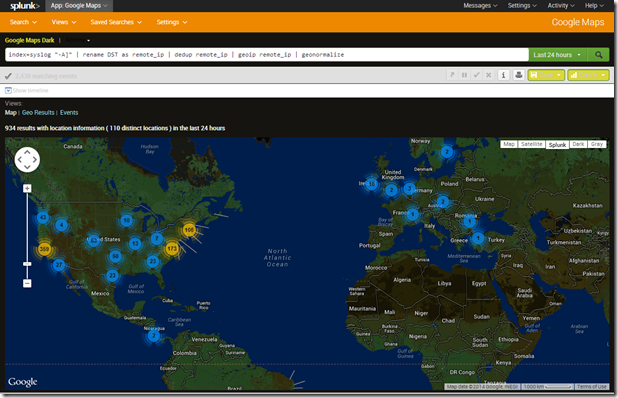Switch to the Geo Results view
Image resolution: width=618 pixels, height=398 pixels.
click(x=38, y=113)
